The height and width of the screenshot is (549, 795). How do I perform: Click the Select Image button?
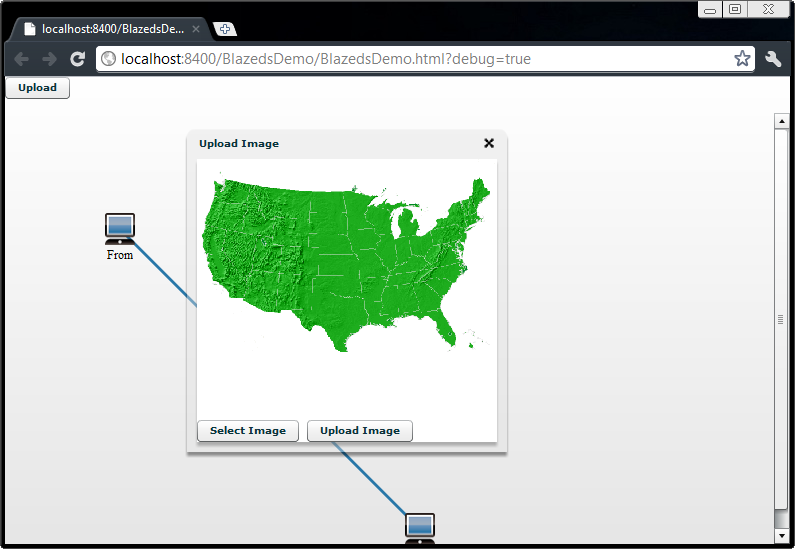point(248,431)
